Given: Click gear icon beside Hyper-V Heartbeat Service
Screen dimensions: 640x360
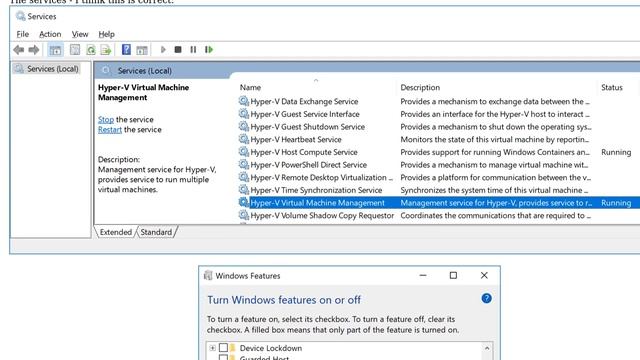Looking at the screenshot, I should [244, 139].
